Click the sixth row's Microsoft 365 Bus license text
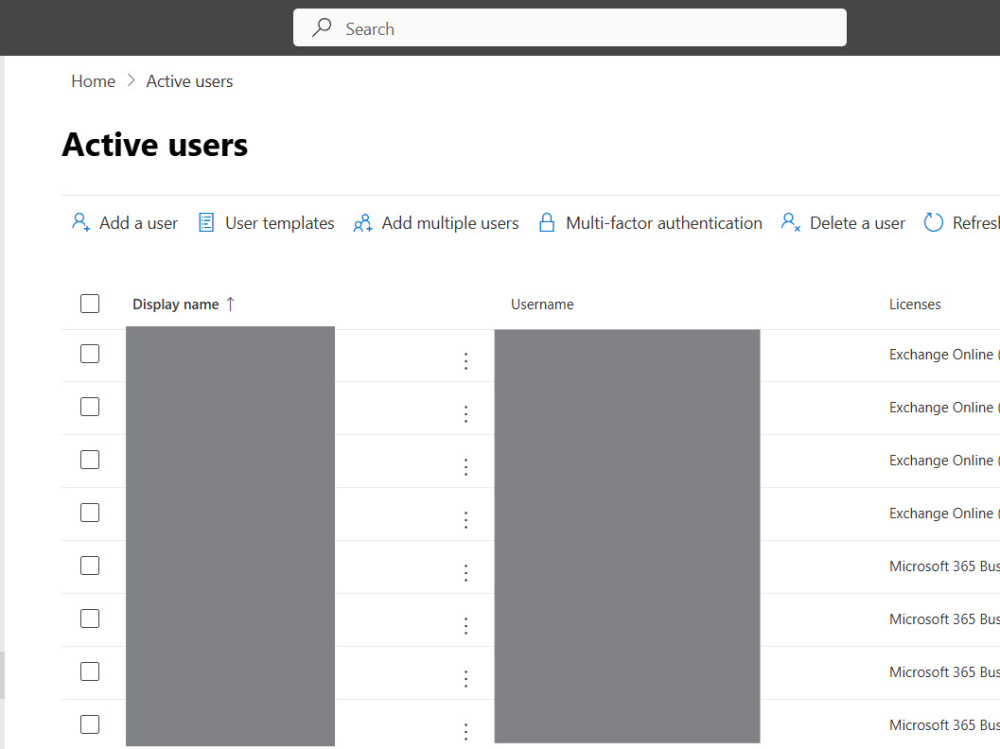 (944, 619)
